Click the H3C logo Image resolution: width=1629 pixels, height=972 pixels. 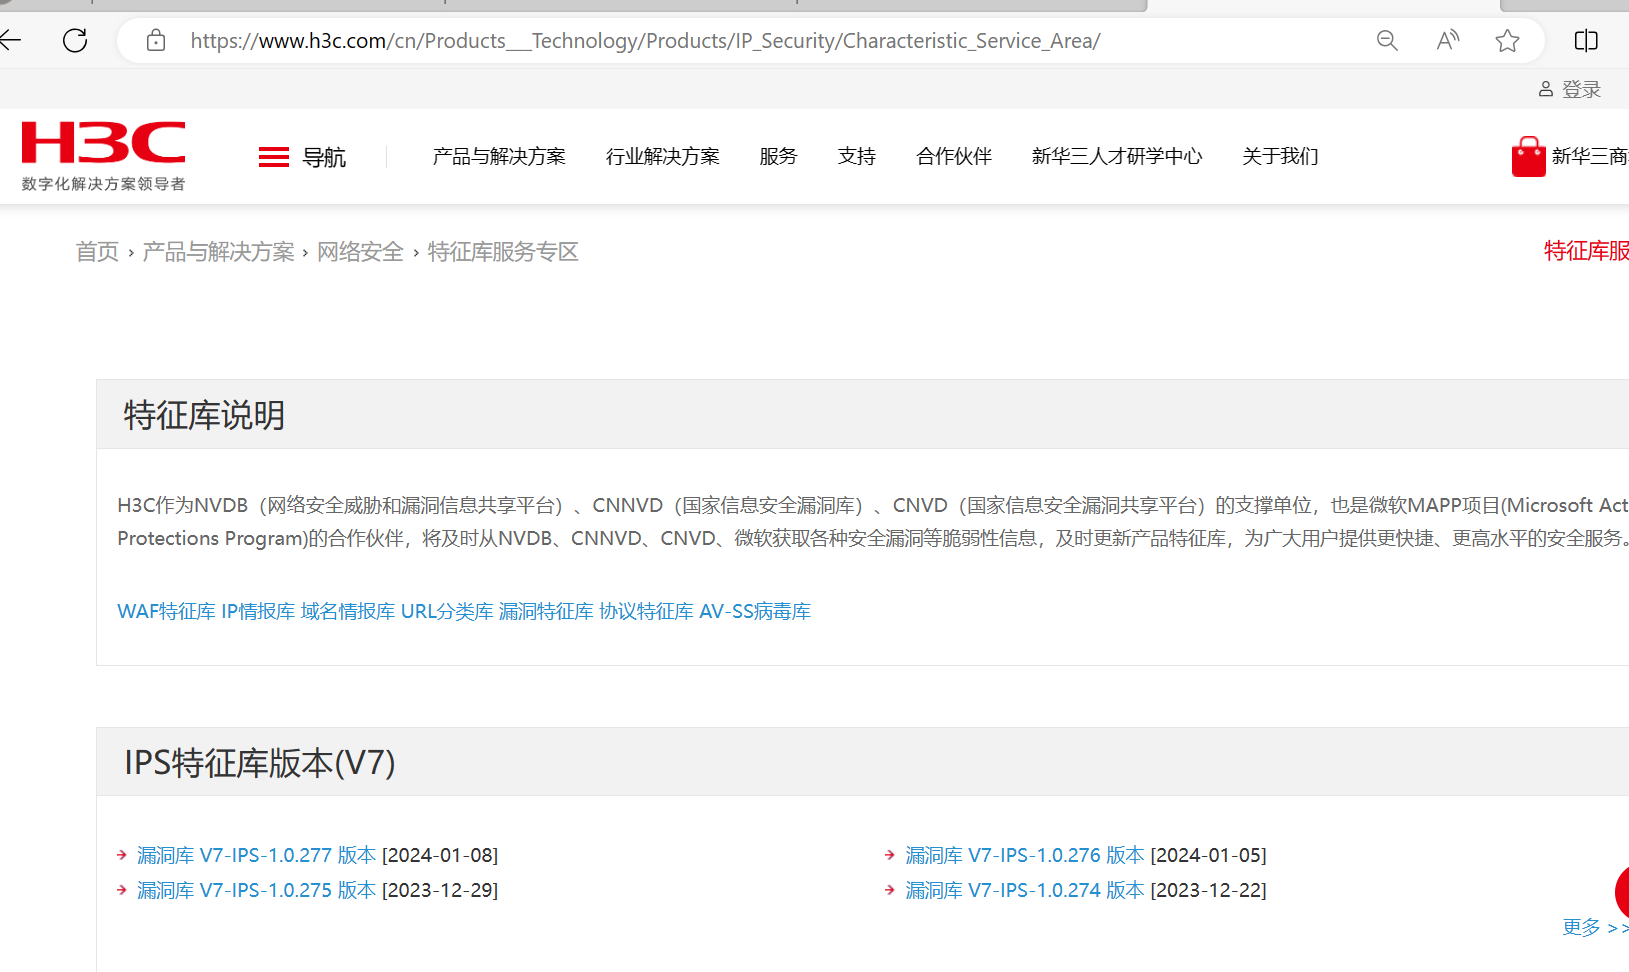click(x=104, y=142)
